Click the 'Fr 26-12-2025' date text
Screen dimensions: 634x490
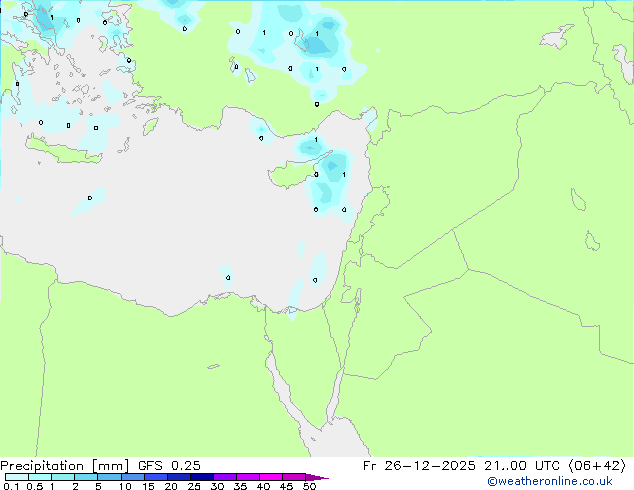click(419, 466)
